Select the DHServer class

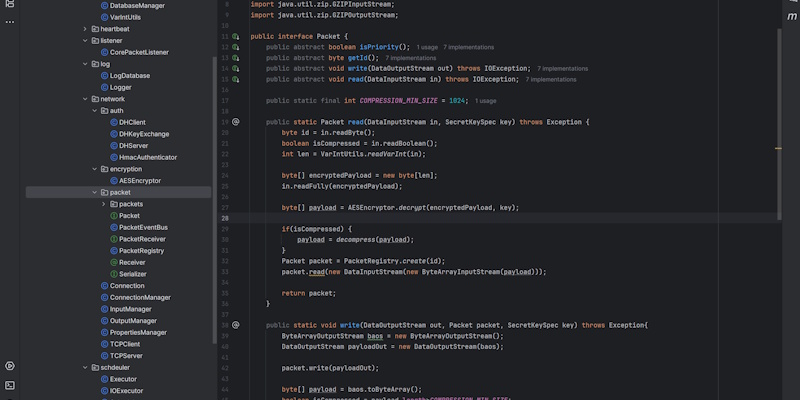point(133,146)
